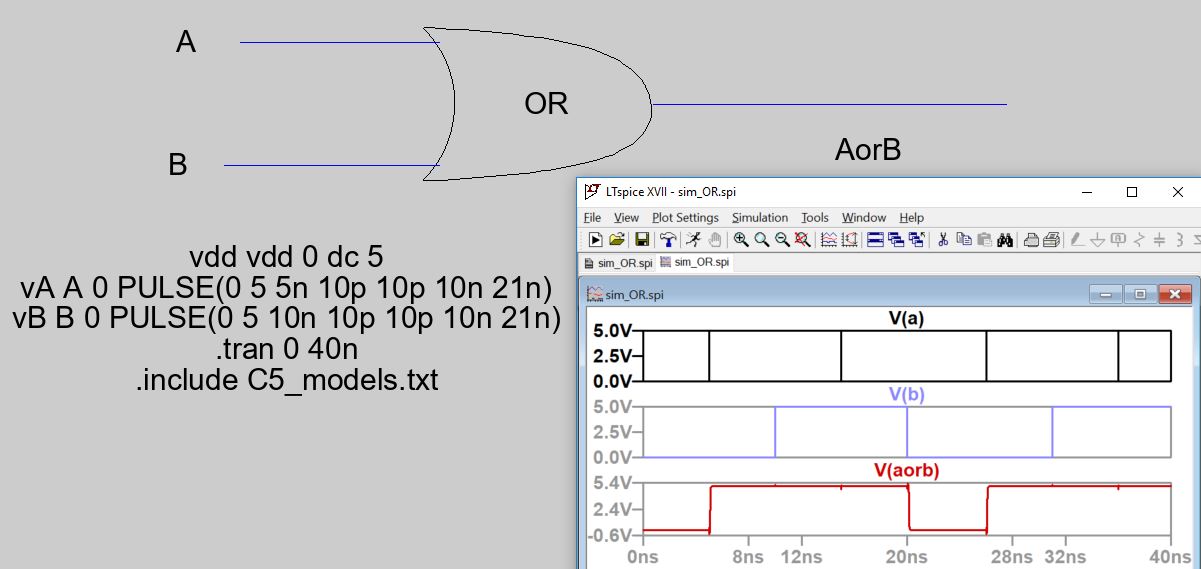Maximize the inner sim_OR.spi plot window
The height and width of the screenshot is (569, 1201).
(x=1140, y=294)
